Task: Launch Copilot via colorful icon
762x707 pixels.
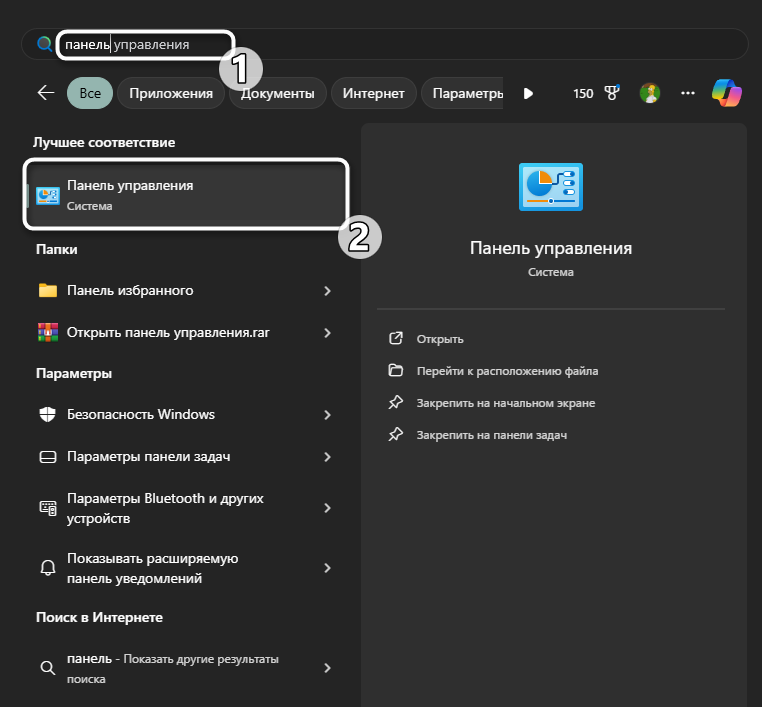Action: [x=727, y=93]
